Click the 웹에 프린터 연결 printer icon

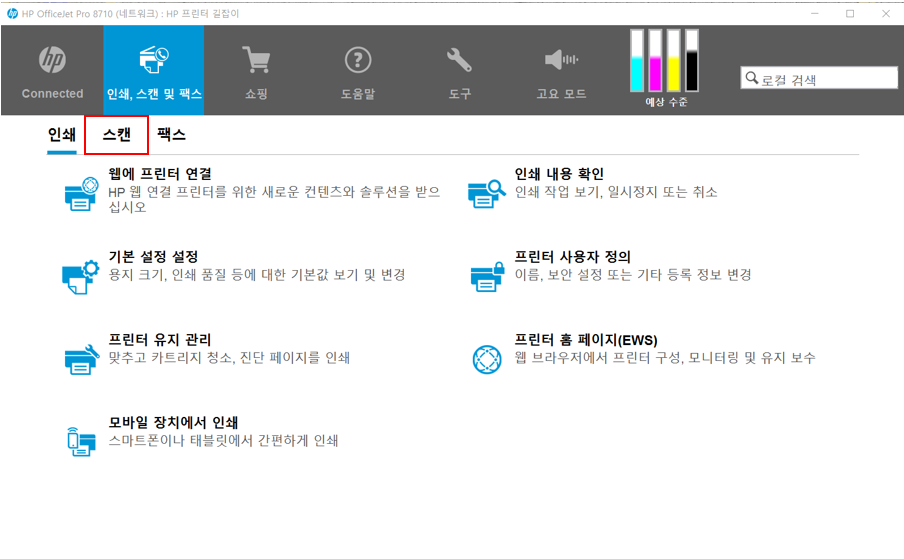81,194
